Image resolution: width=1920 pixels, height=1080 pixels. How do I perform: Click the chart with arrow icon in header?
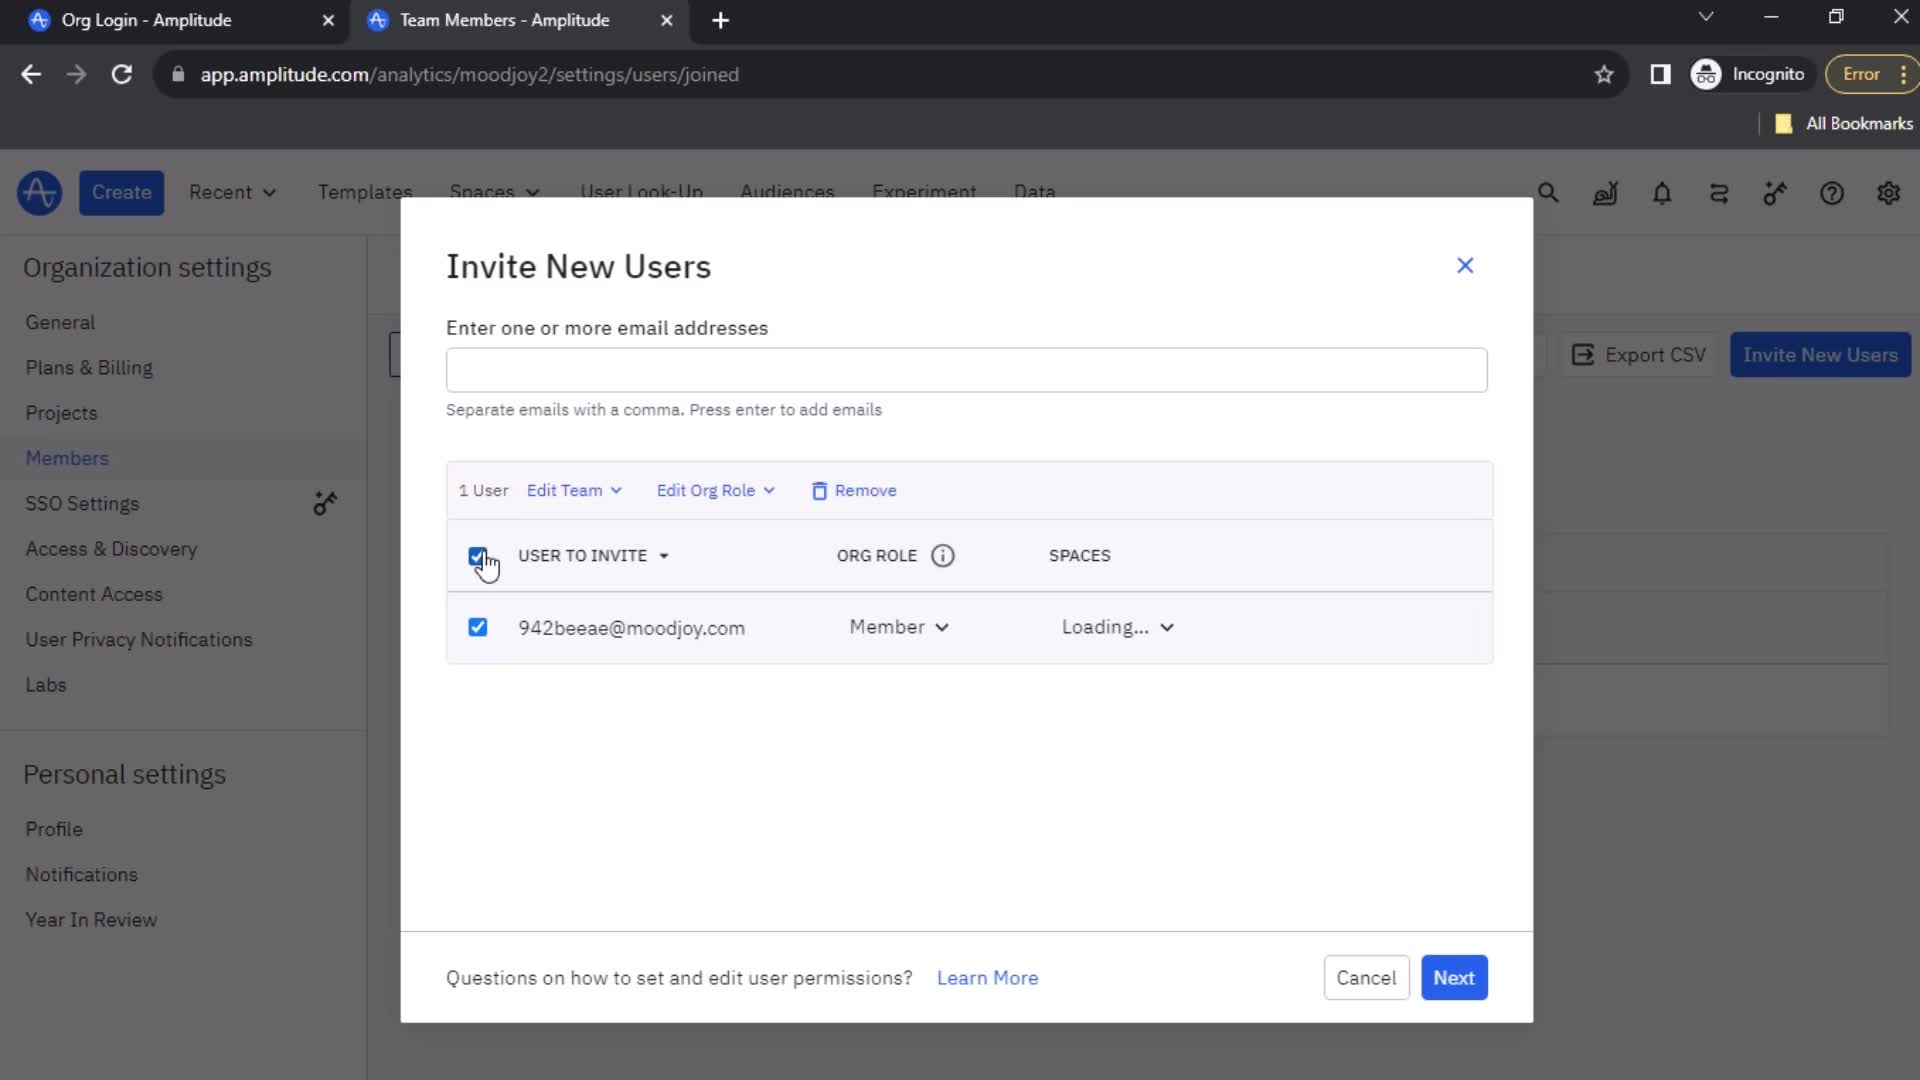(1605, 193)
